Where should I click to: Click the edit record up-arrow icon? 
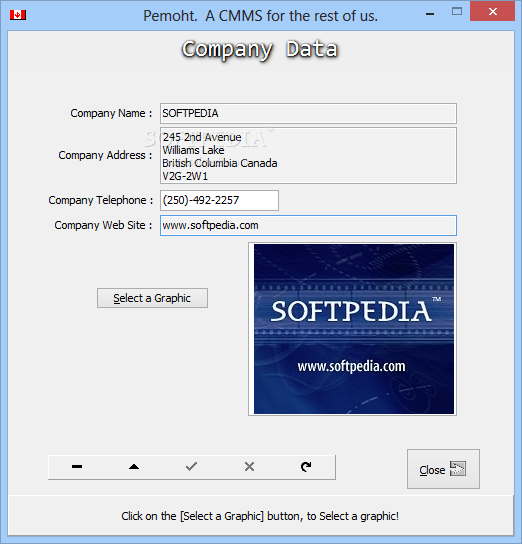tap(134, 467)
